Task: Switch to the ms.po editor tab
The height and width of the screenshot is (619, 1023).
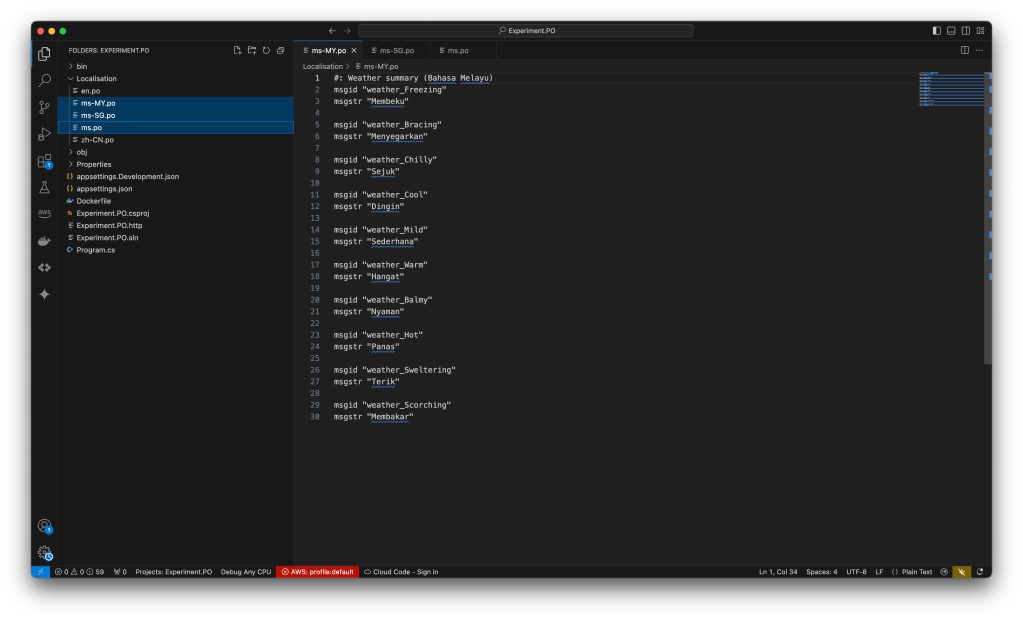Action: [457, 50]
